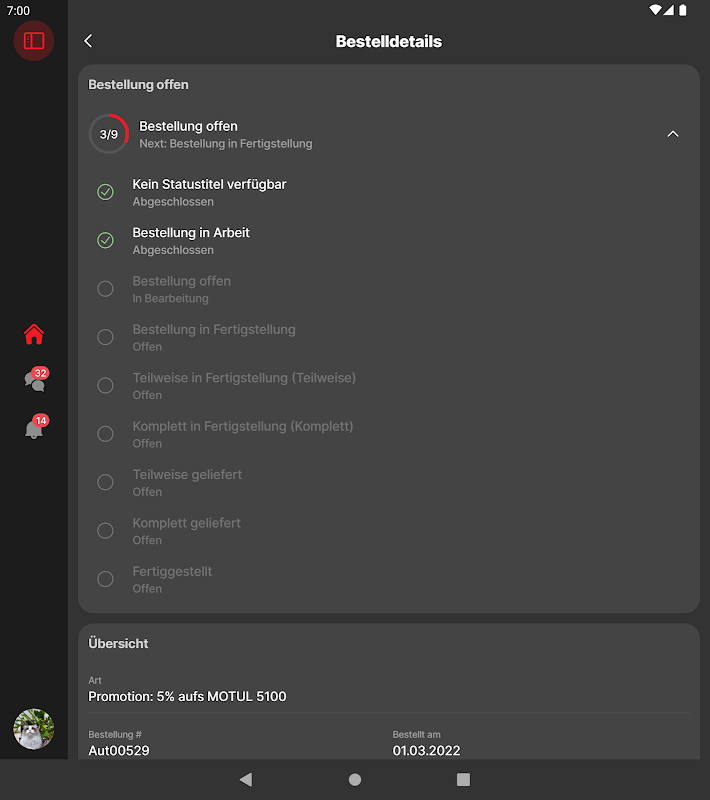Viewport: 710px width, 800px height.
Task: Click the Wi-Fi status icon
Action: 655,10
